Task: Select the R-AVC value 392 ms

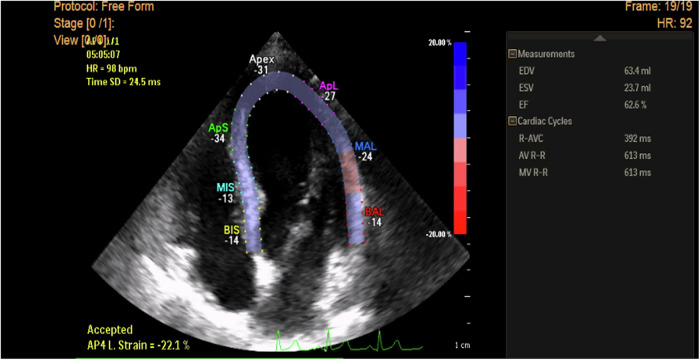Action: click(x=638, y=139)
